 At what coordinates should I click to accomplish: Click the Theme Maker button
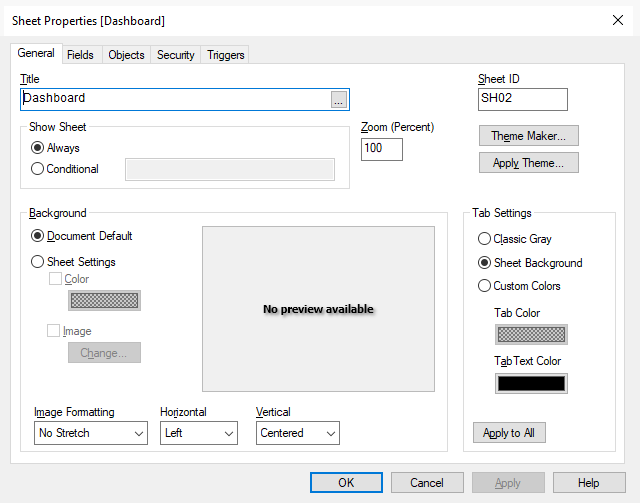(x=528, y=136)
